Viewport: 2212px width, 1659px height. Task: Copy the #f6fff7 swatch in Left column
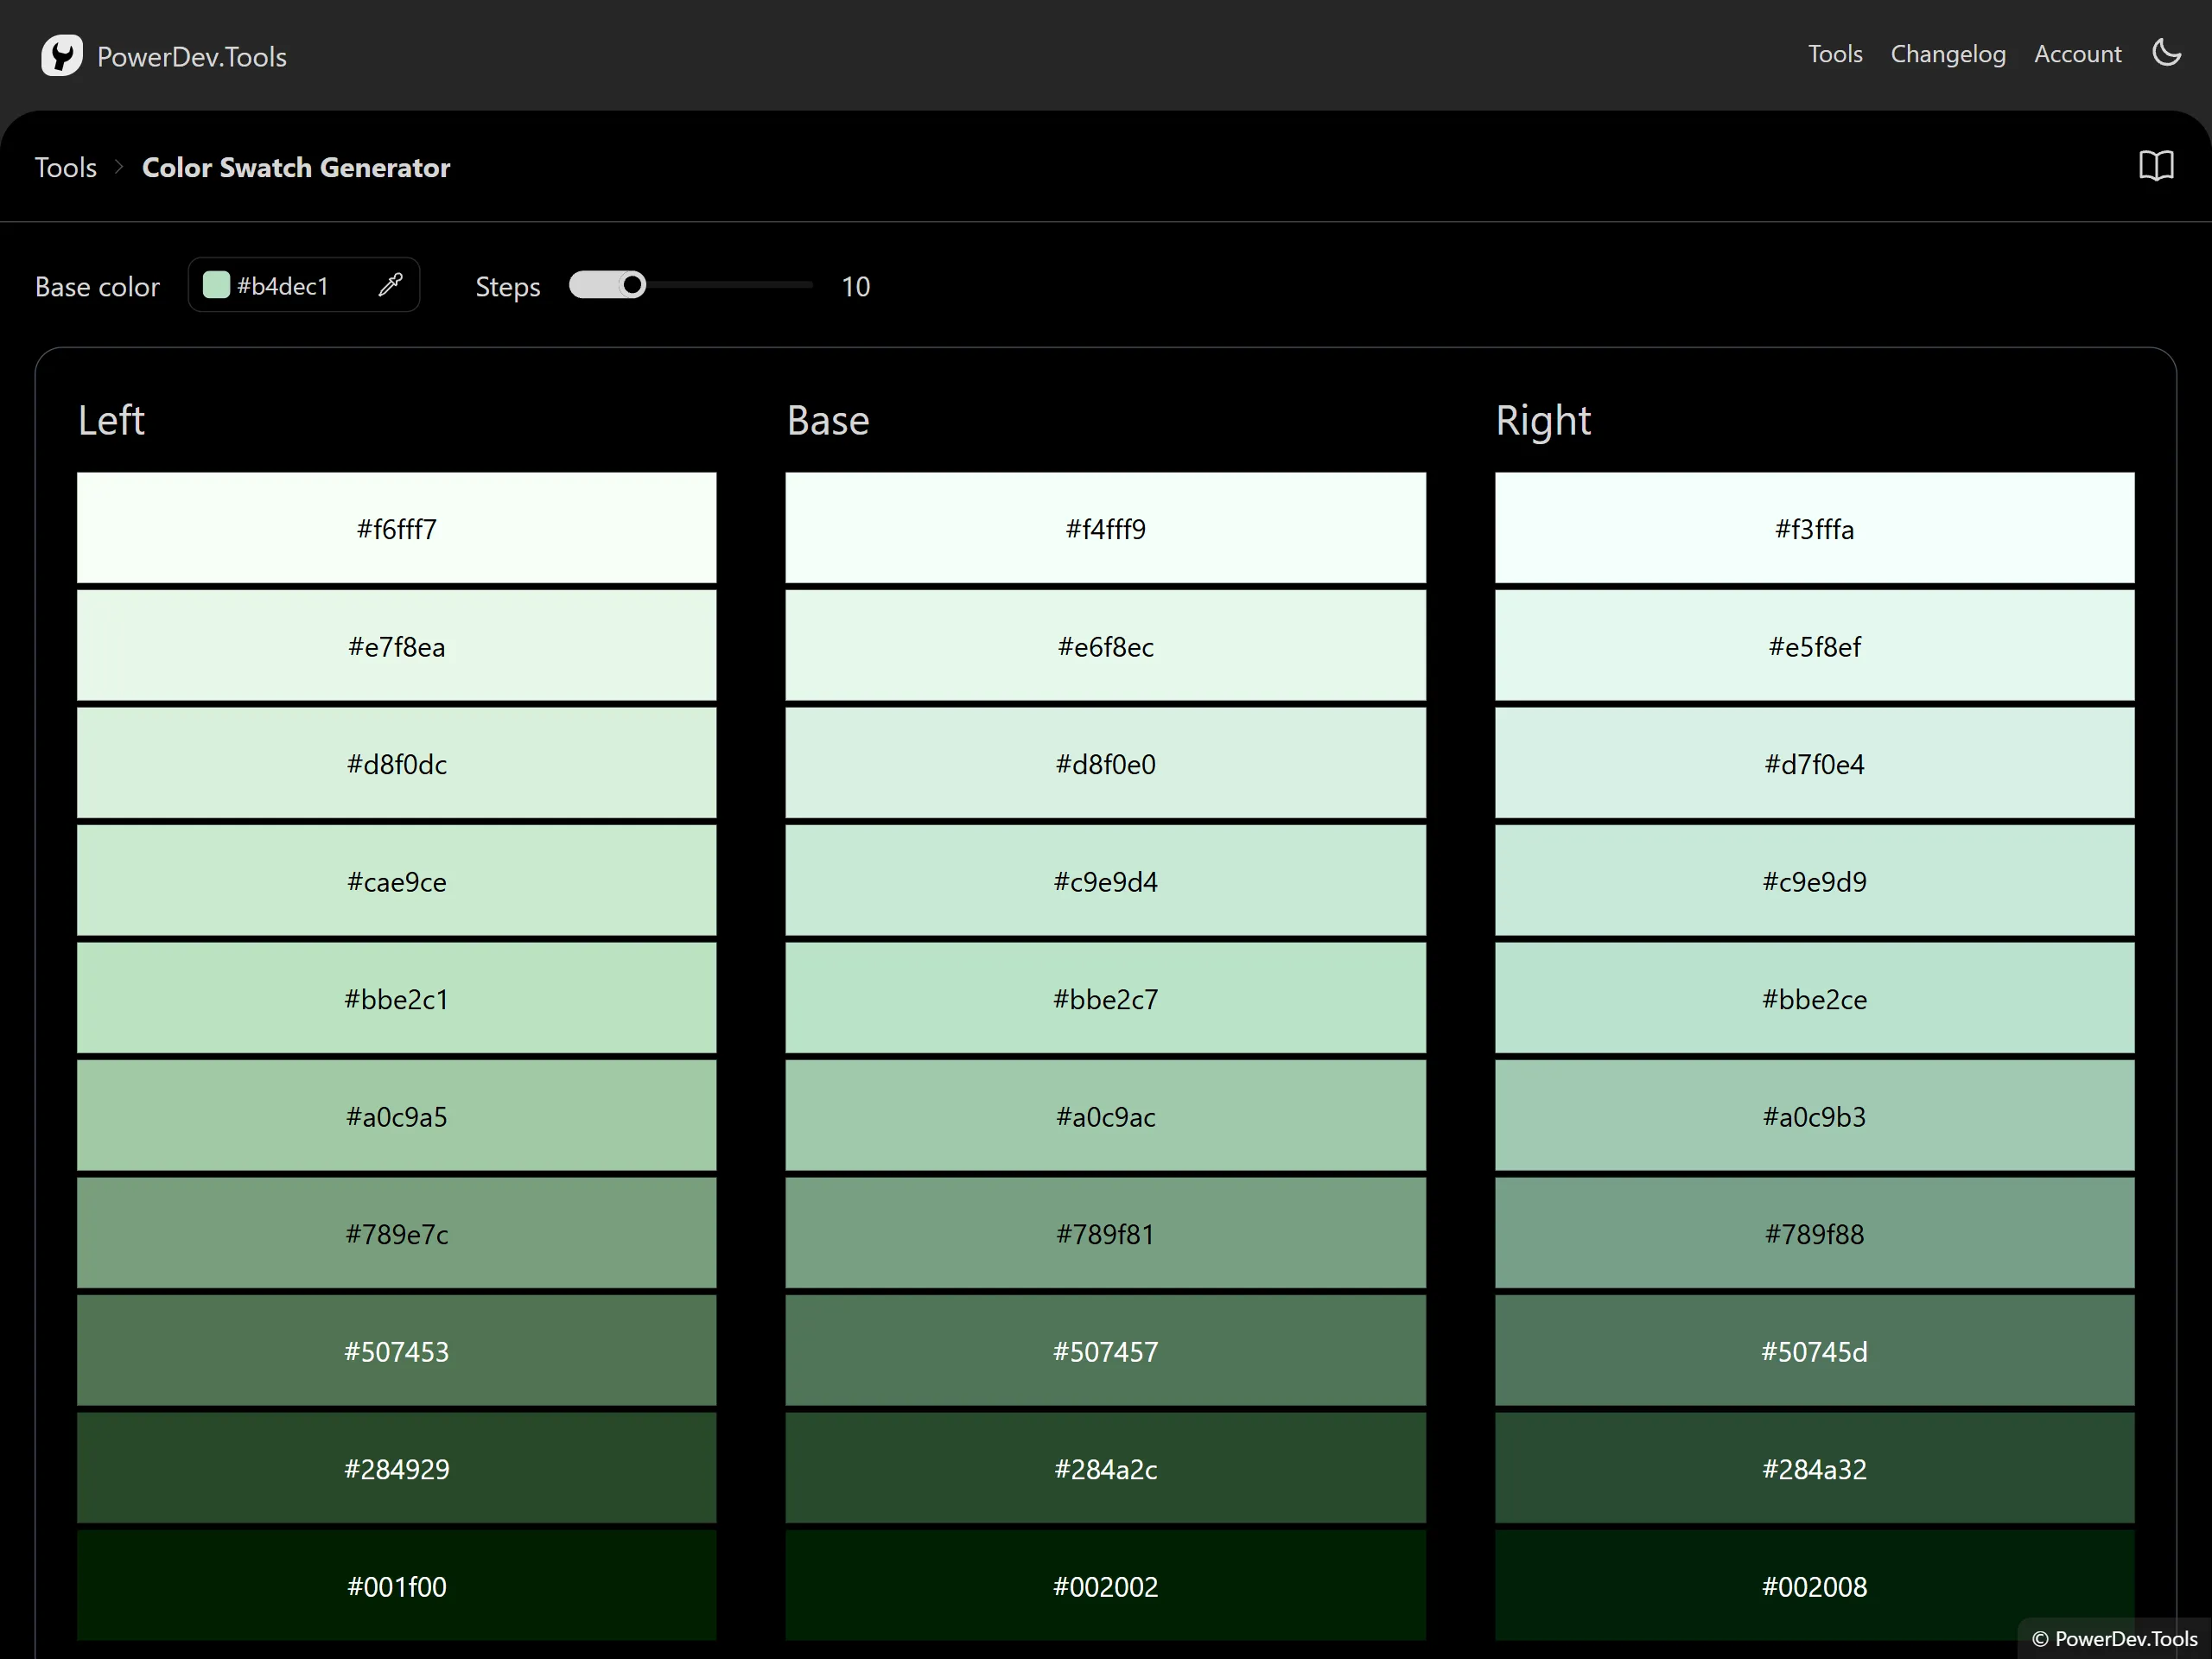tap(396, 528)
